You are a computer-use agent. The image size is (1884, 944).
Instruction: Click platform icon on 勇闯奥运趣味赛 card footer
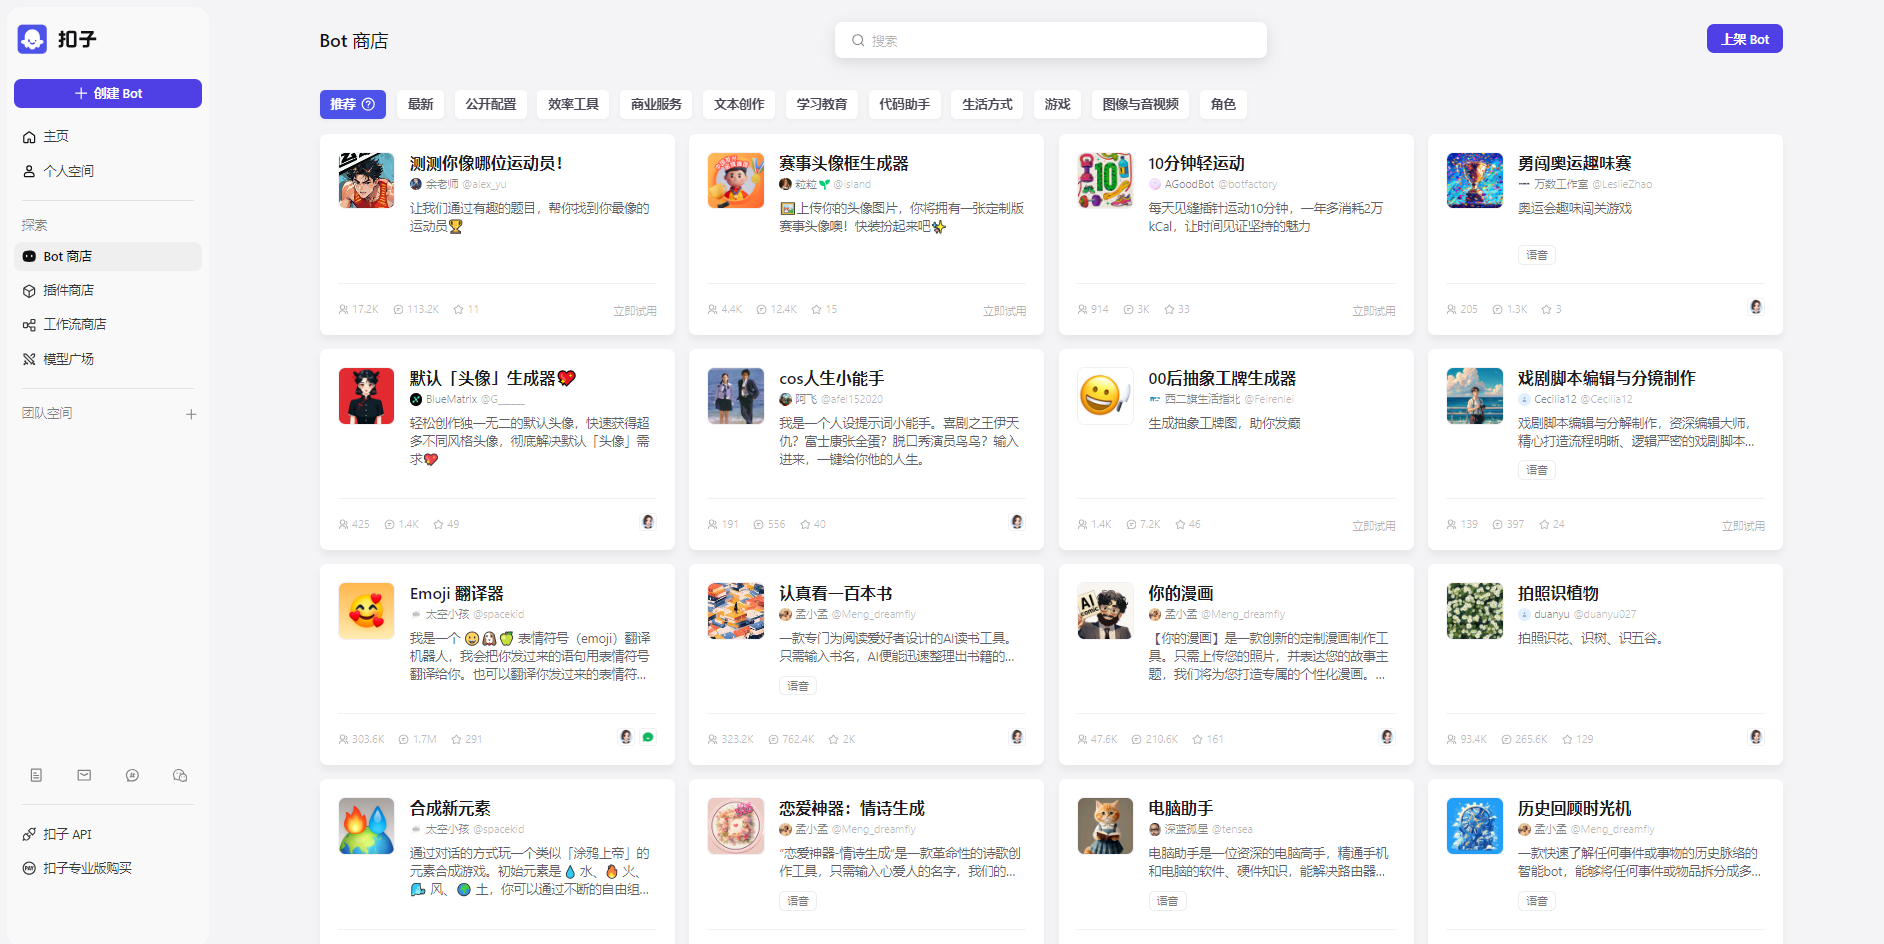(1756, 307)
